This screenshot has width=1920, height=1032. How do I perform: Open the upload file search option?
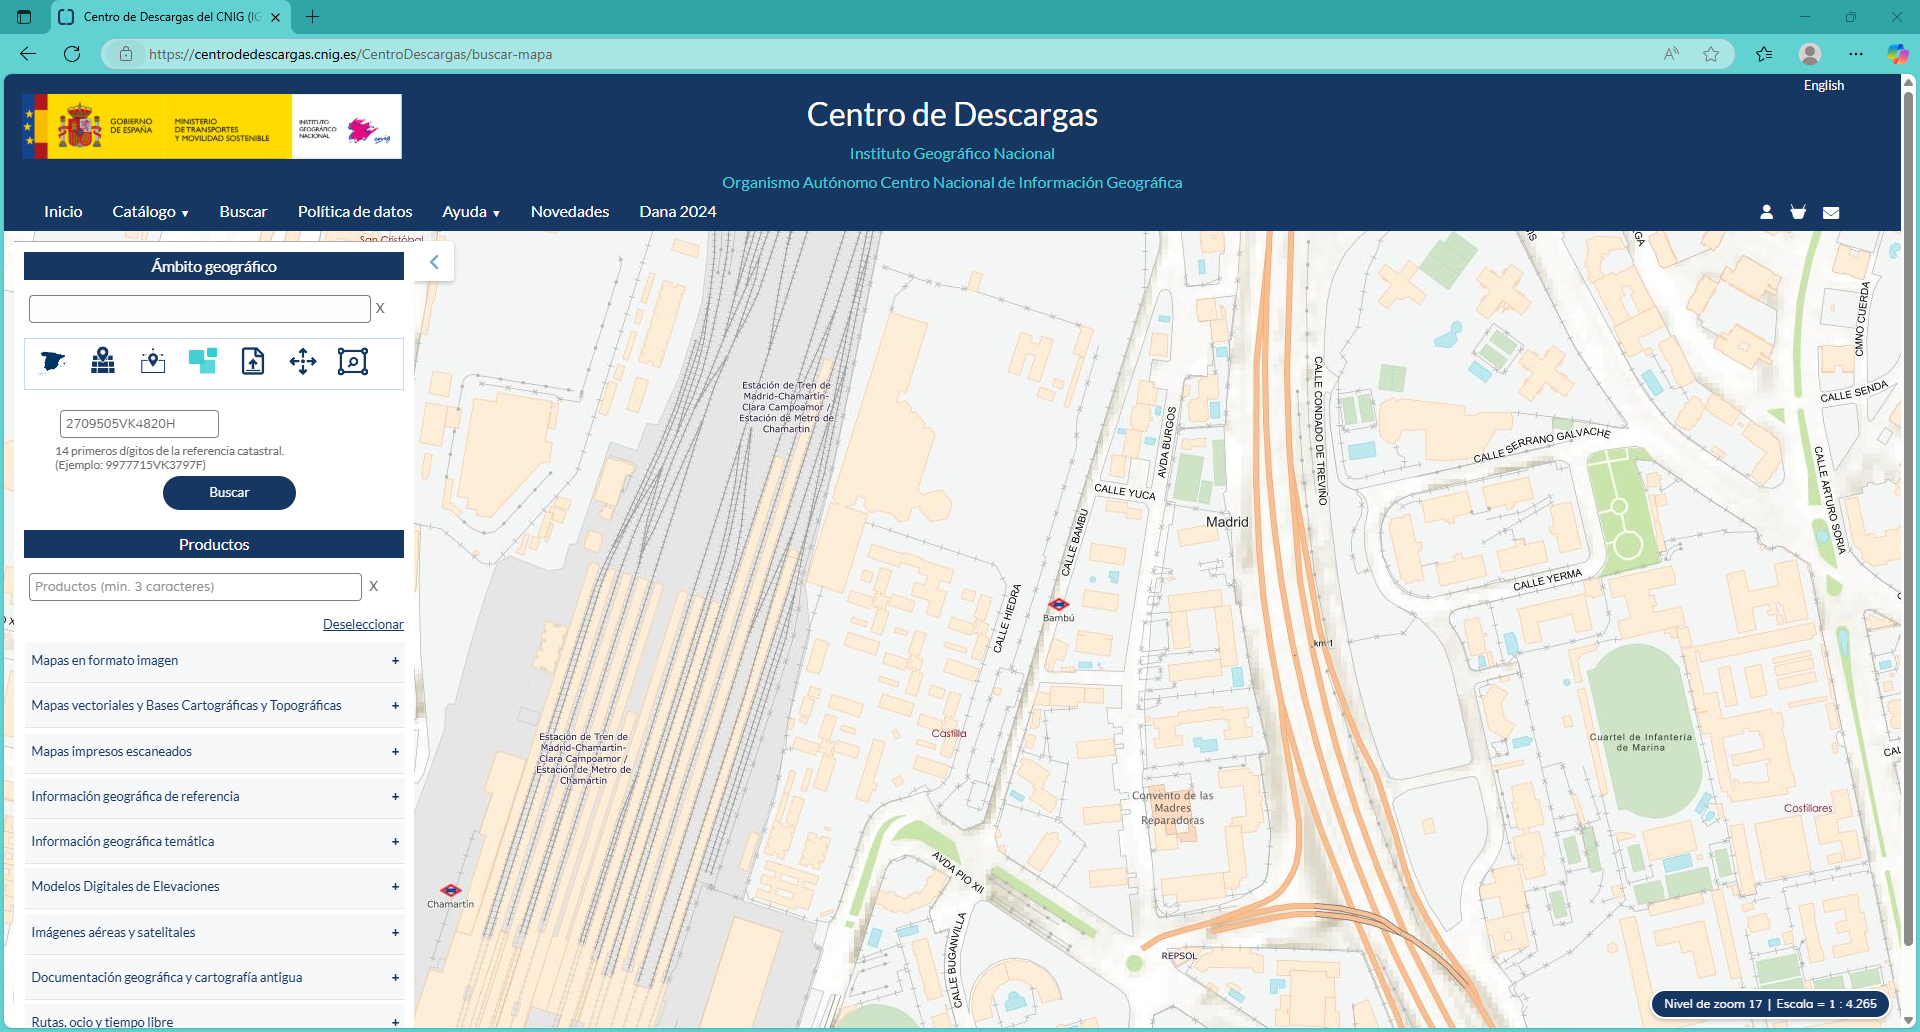(253, 361)
